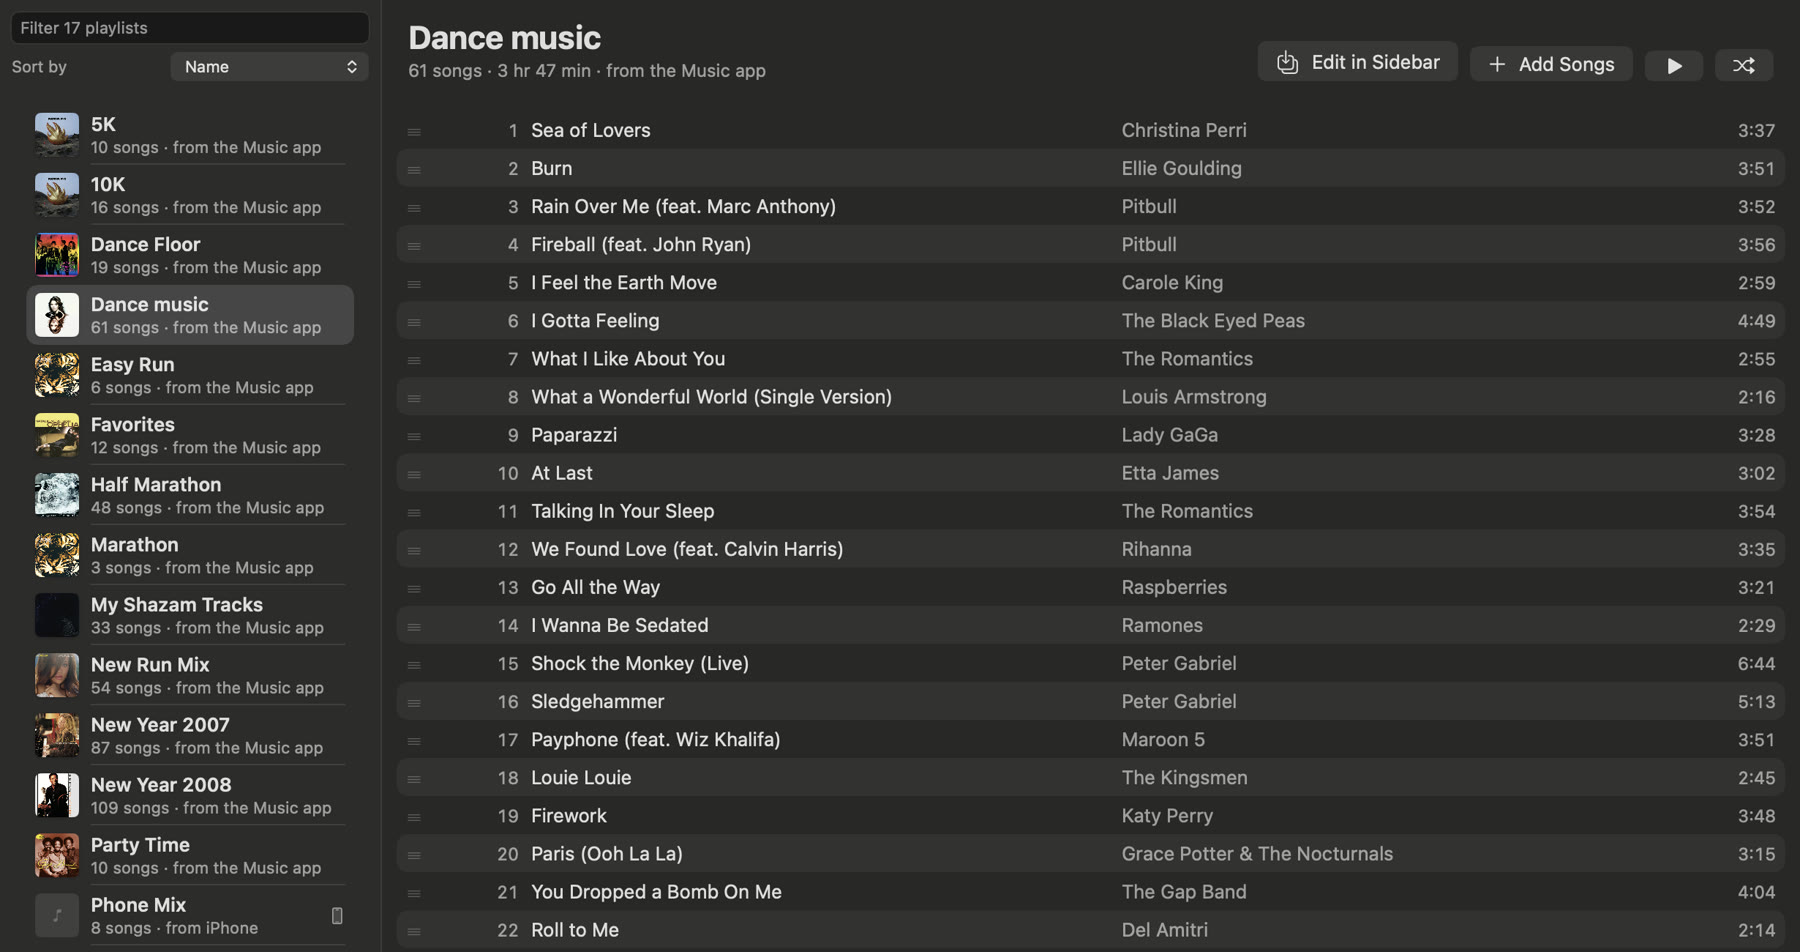1800x952 pixels.
Task: Open the Party Time playlist
Action: click(190, 855)
